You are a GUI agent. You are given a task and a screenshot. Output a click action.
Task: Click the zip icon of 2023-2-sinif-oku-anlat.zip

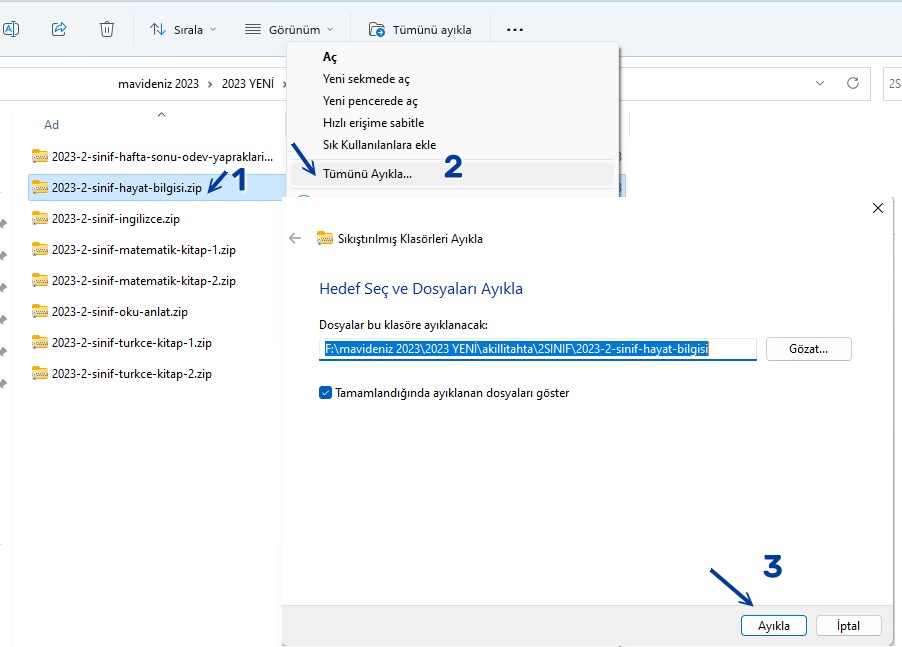[x=40, y=311]
